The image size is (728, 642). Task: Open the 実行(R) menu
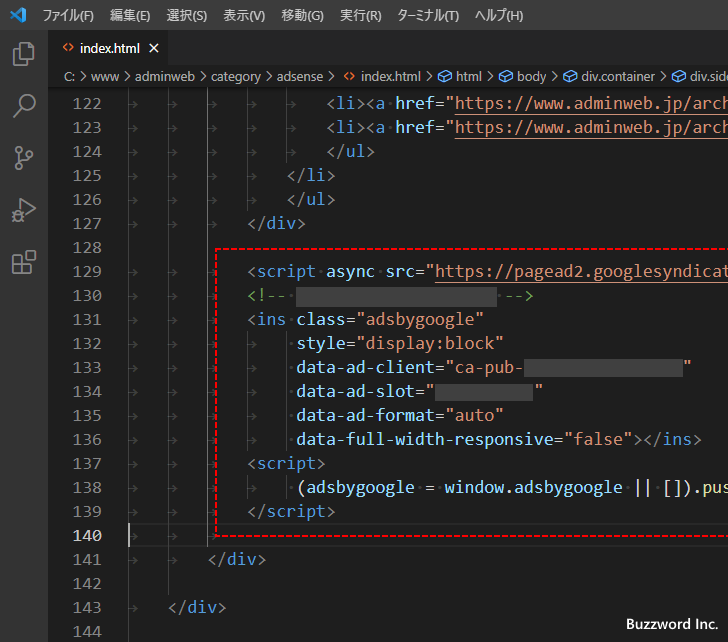click(360, 15)
